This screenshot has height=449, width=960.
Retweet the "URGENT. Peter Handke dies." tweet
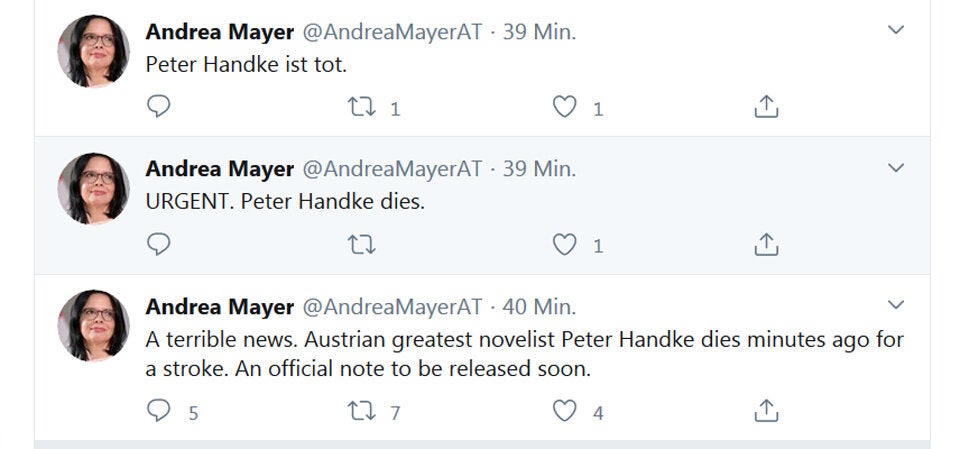click(358, 244)
